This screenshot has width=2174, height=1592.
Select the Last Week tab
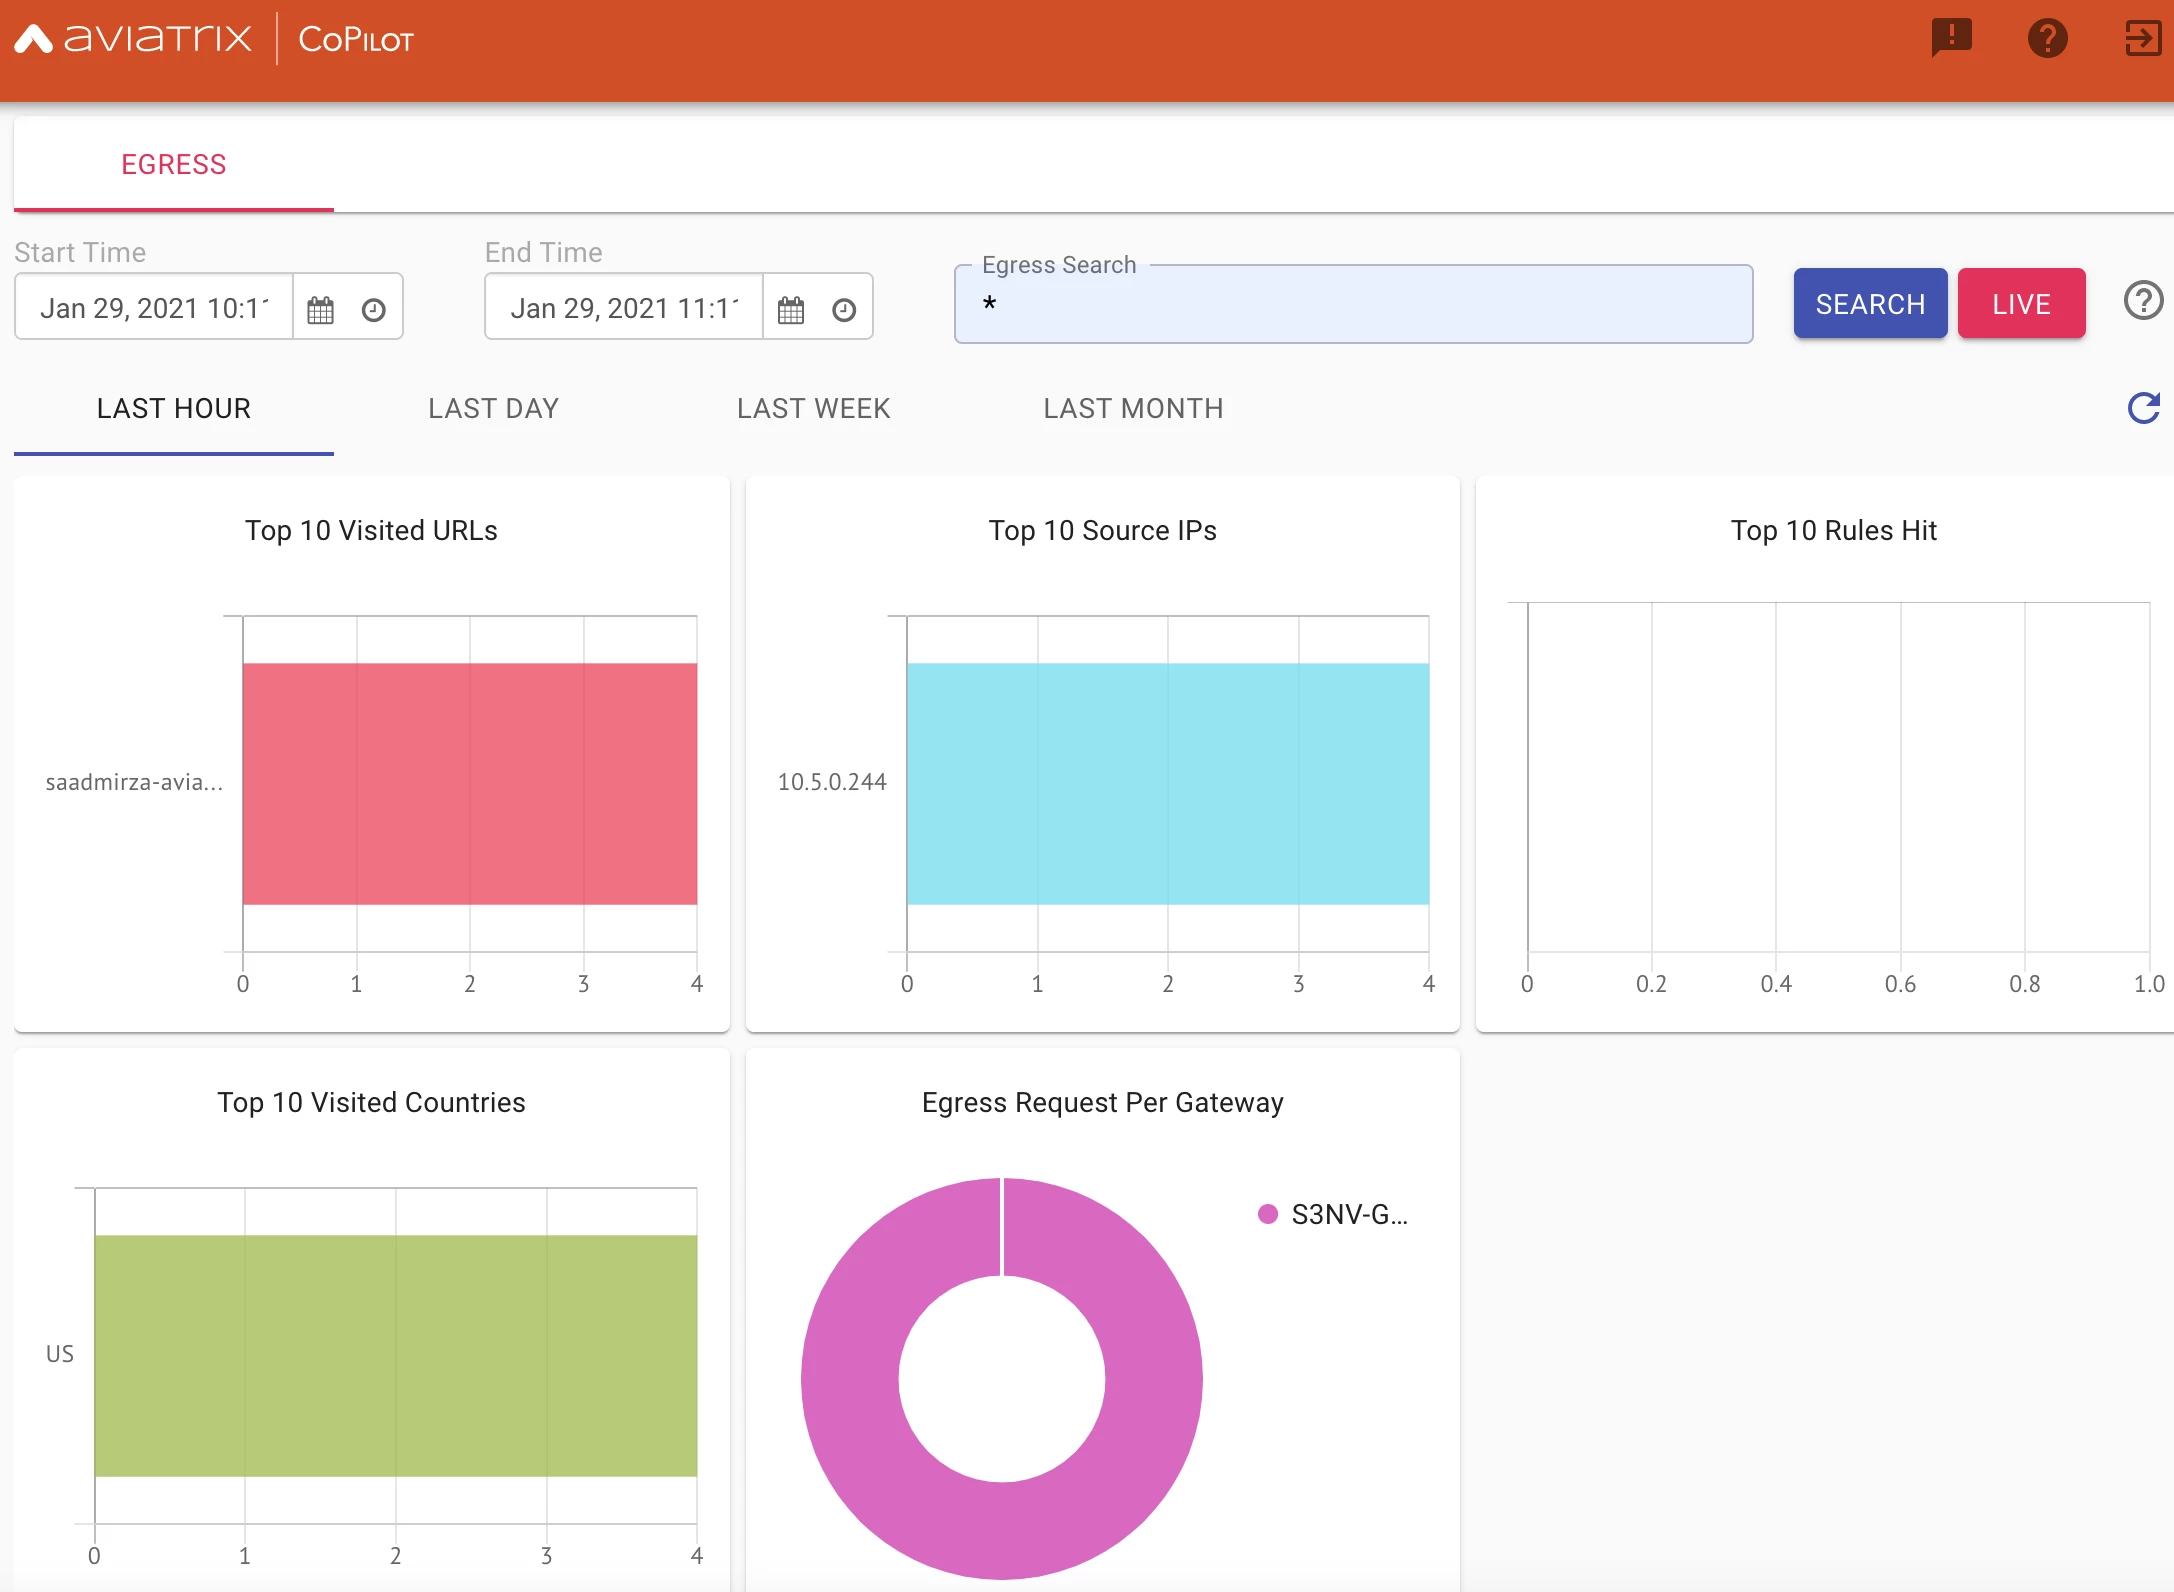(813, 408)
